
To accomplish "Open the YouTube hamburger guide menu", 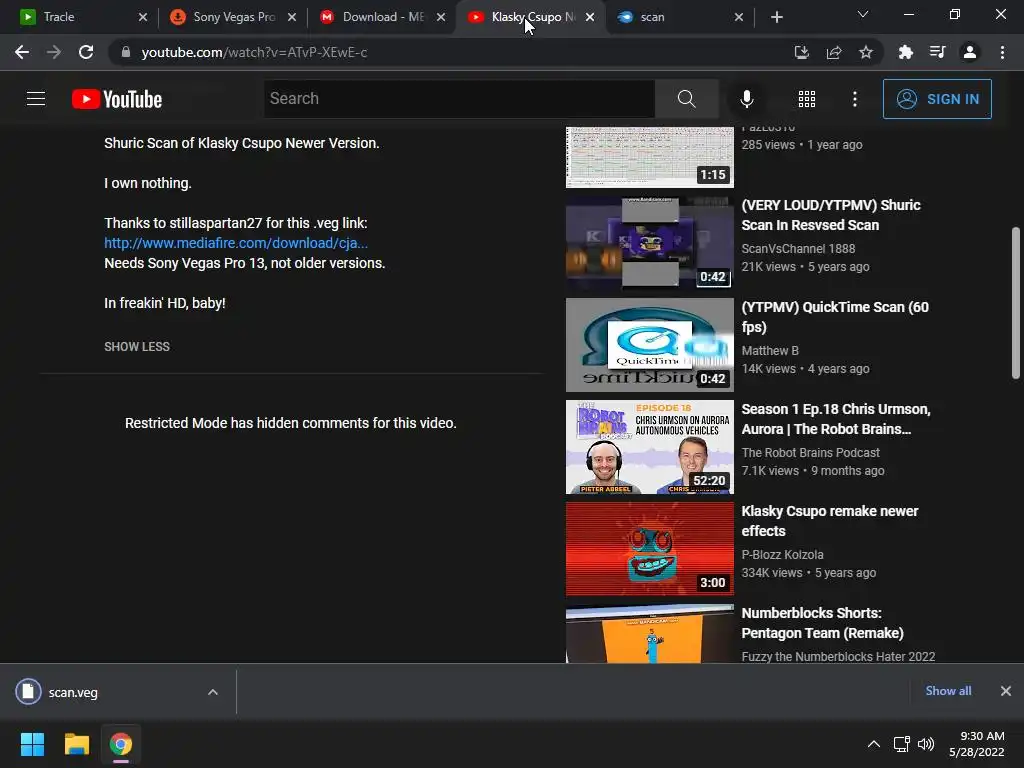I will tap(36, 99).
